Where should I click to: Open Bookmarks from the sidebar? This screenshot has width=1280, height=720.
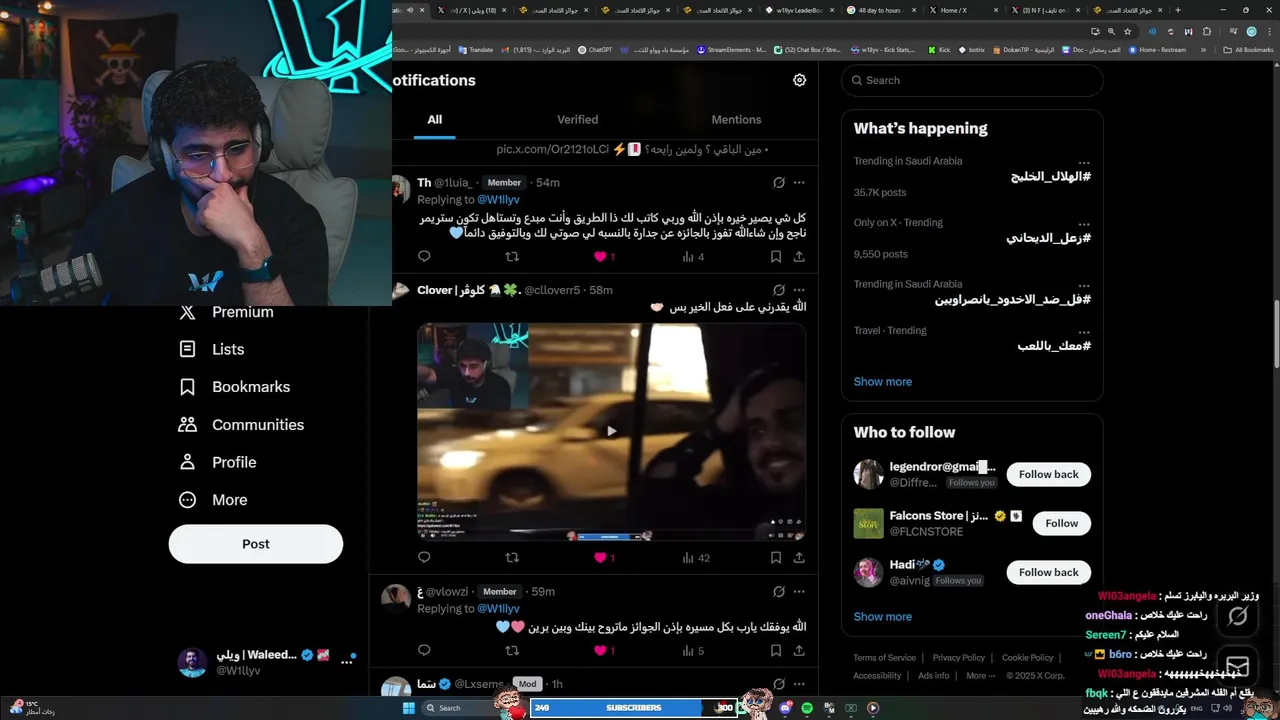click(x=234, y=387)
